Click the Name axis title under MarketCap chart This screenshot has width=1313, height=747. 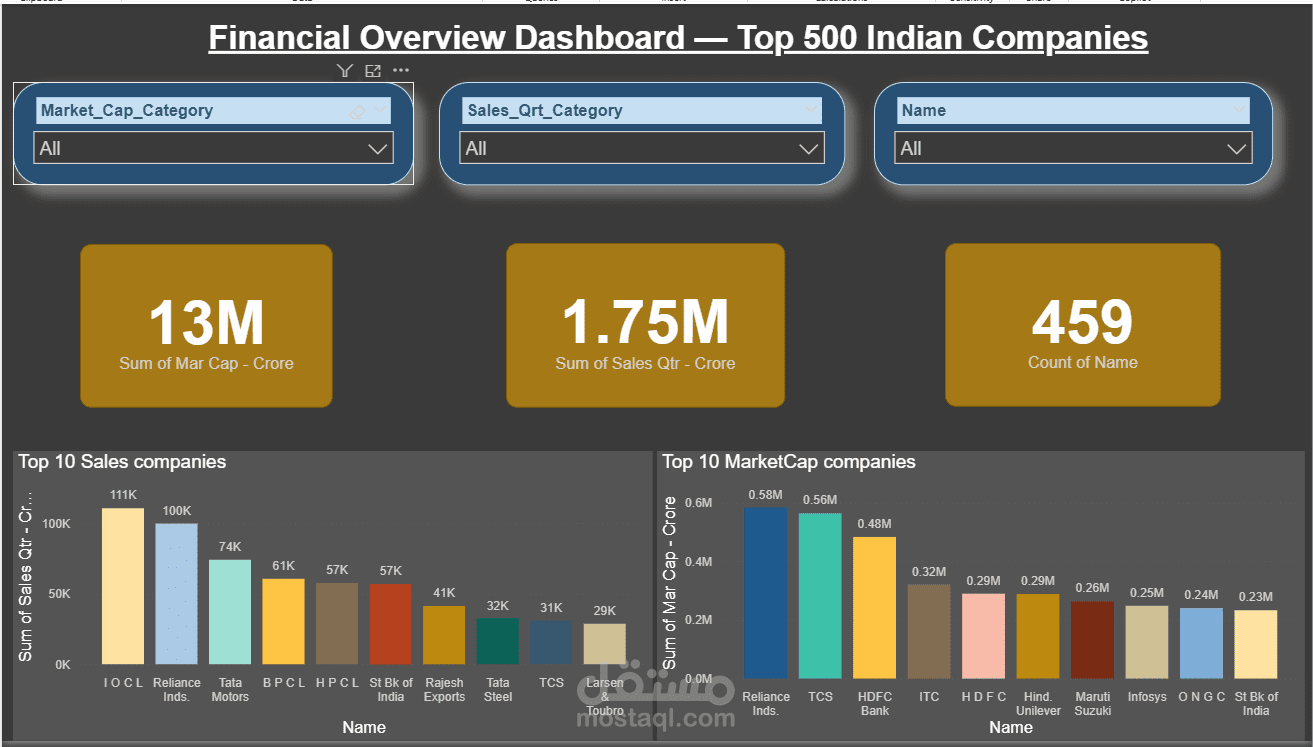point(1010,727)
